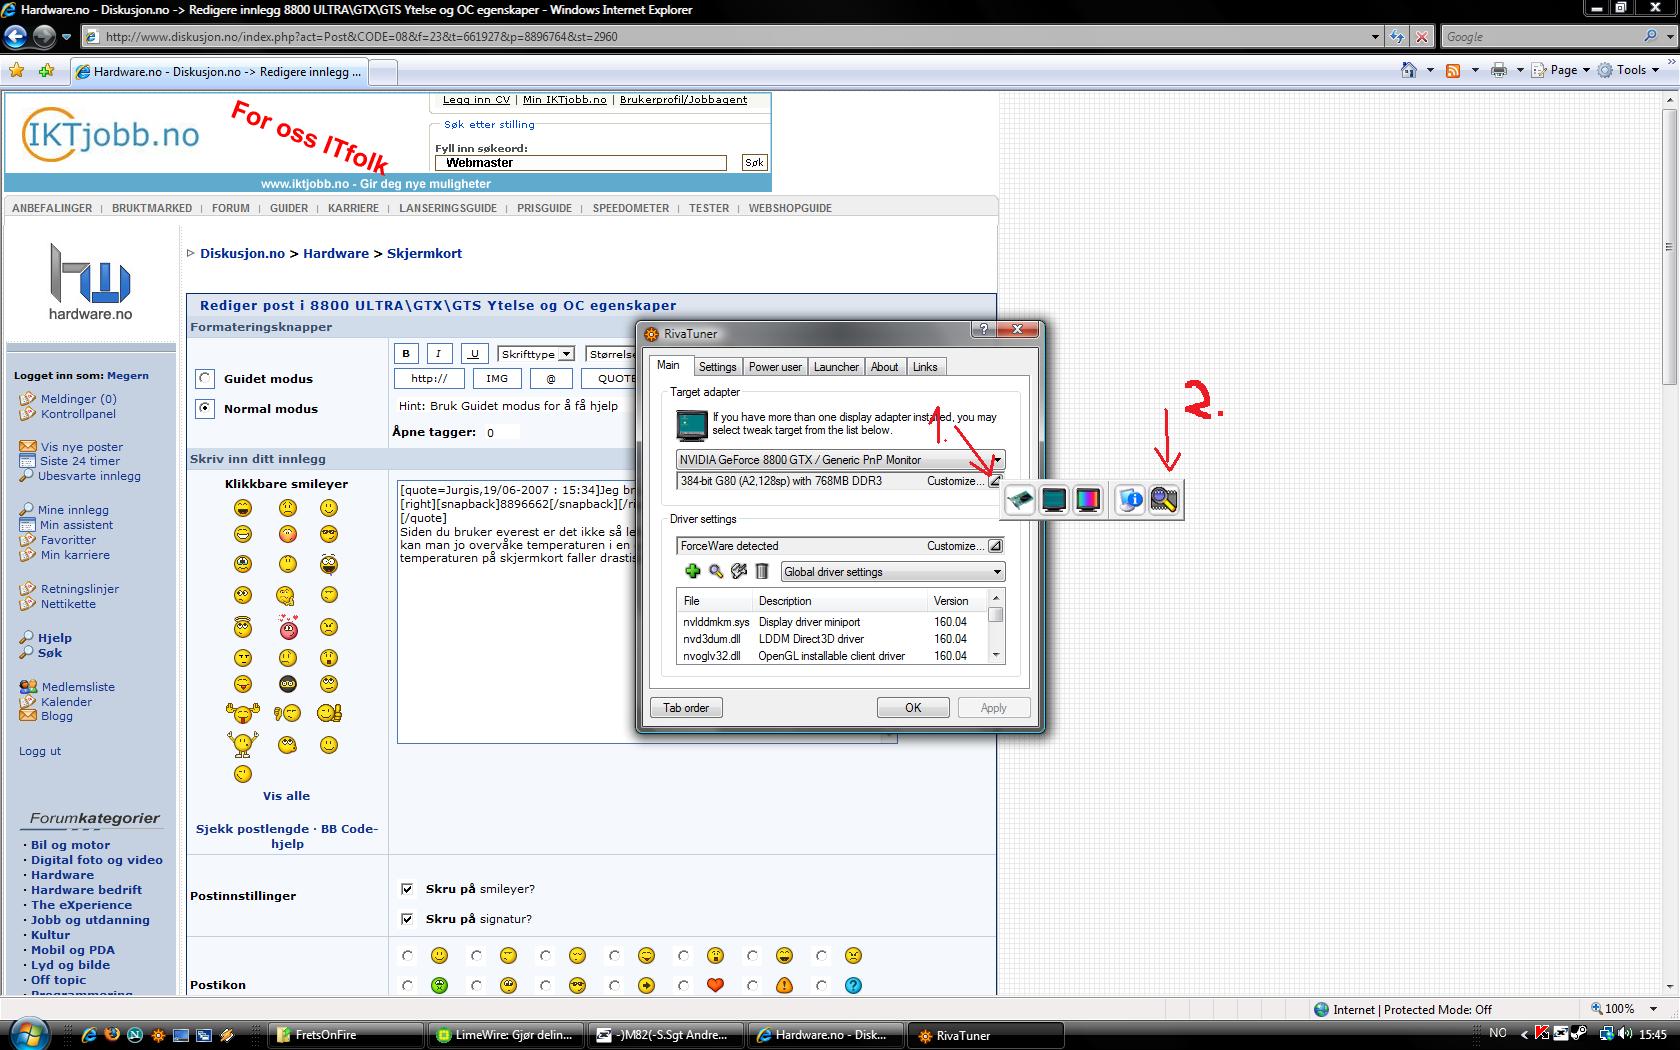Select post icon radio for blue question mark
This screenshot has height=1050, width=1680.
click(821, 985)
